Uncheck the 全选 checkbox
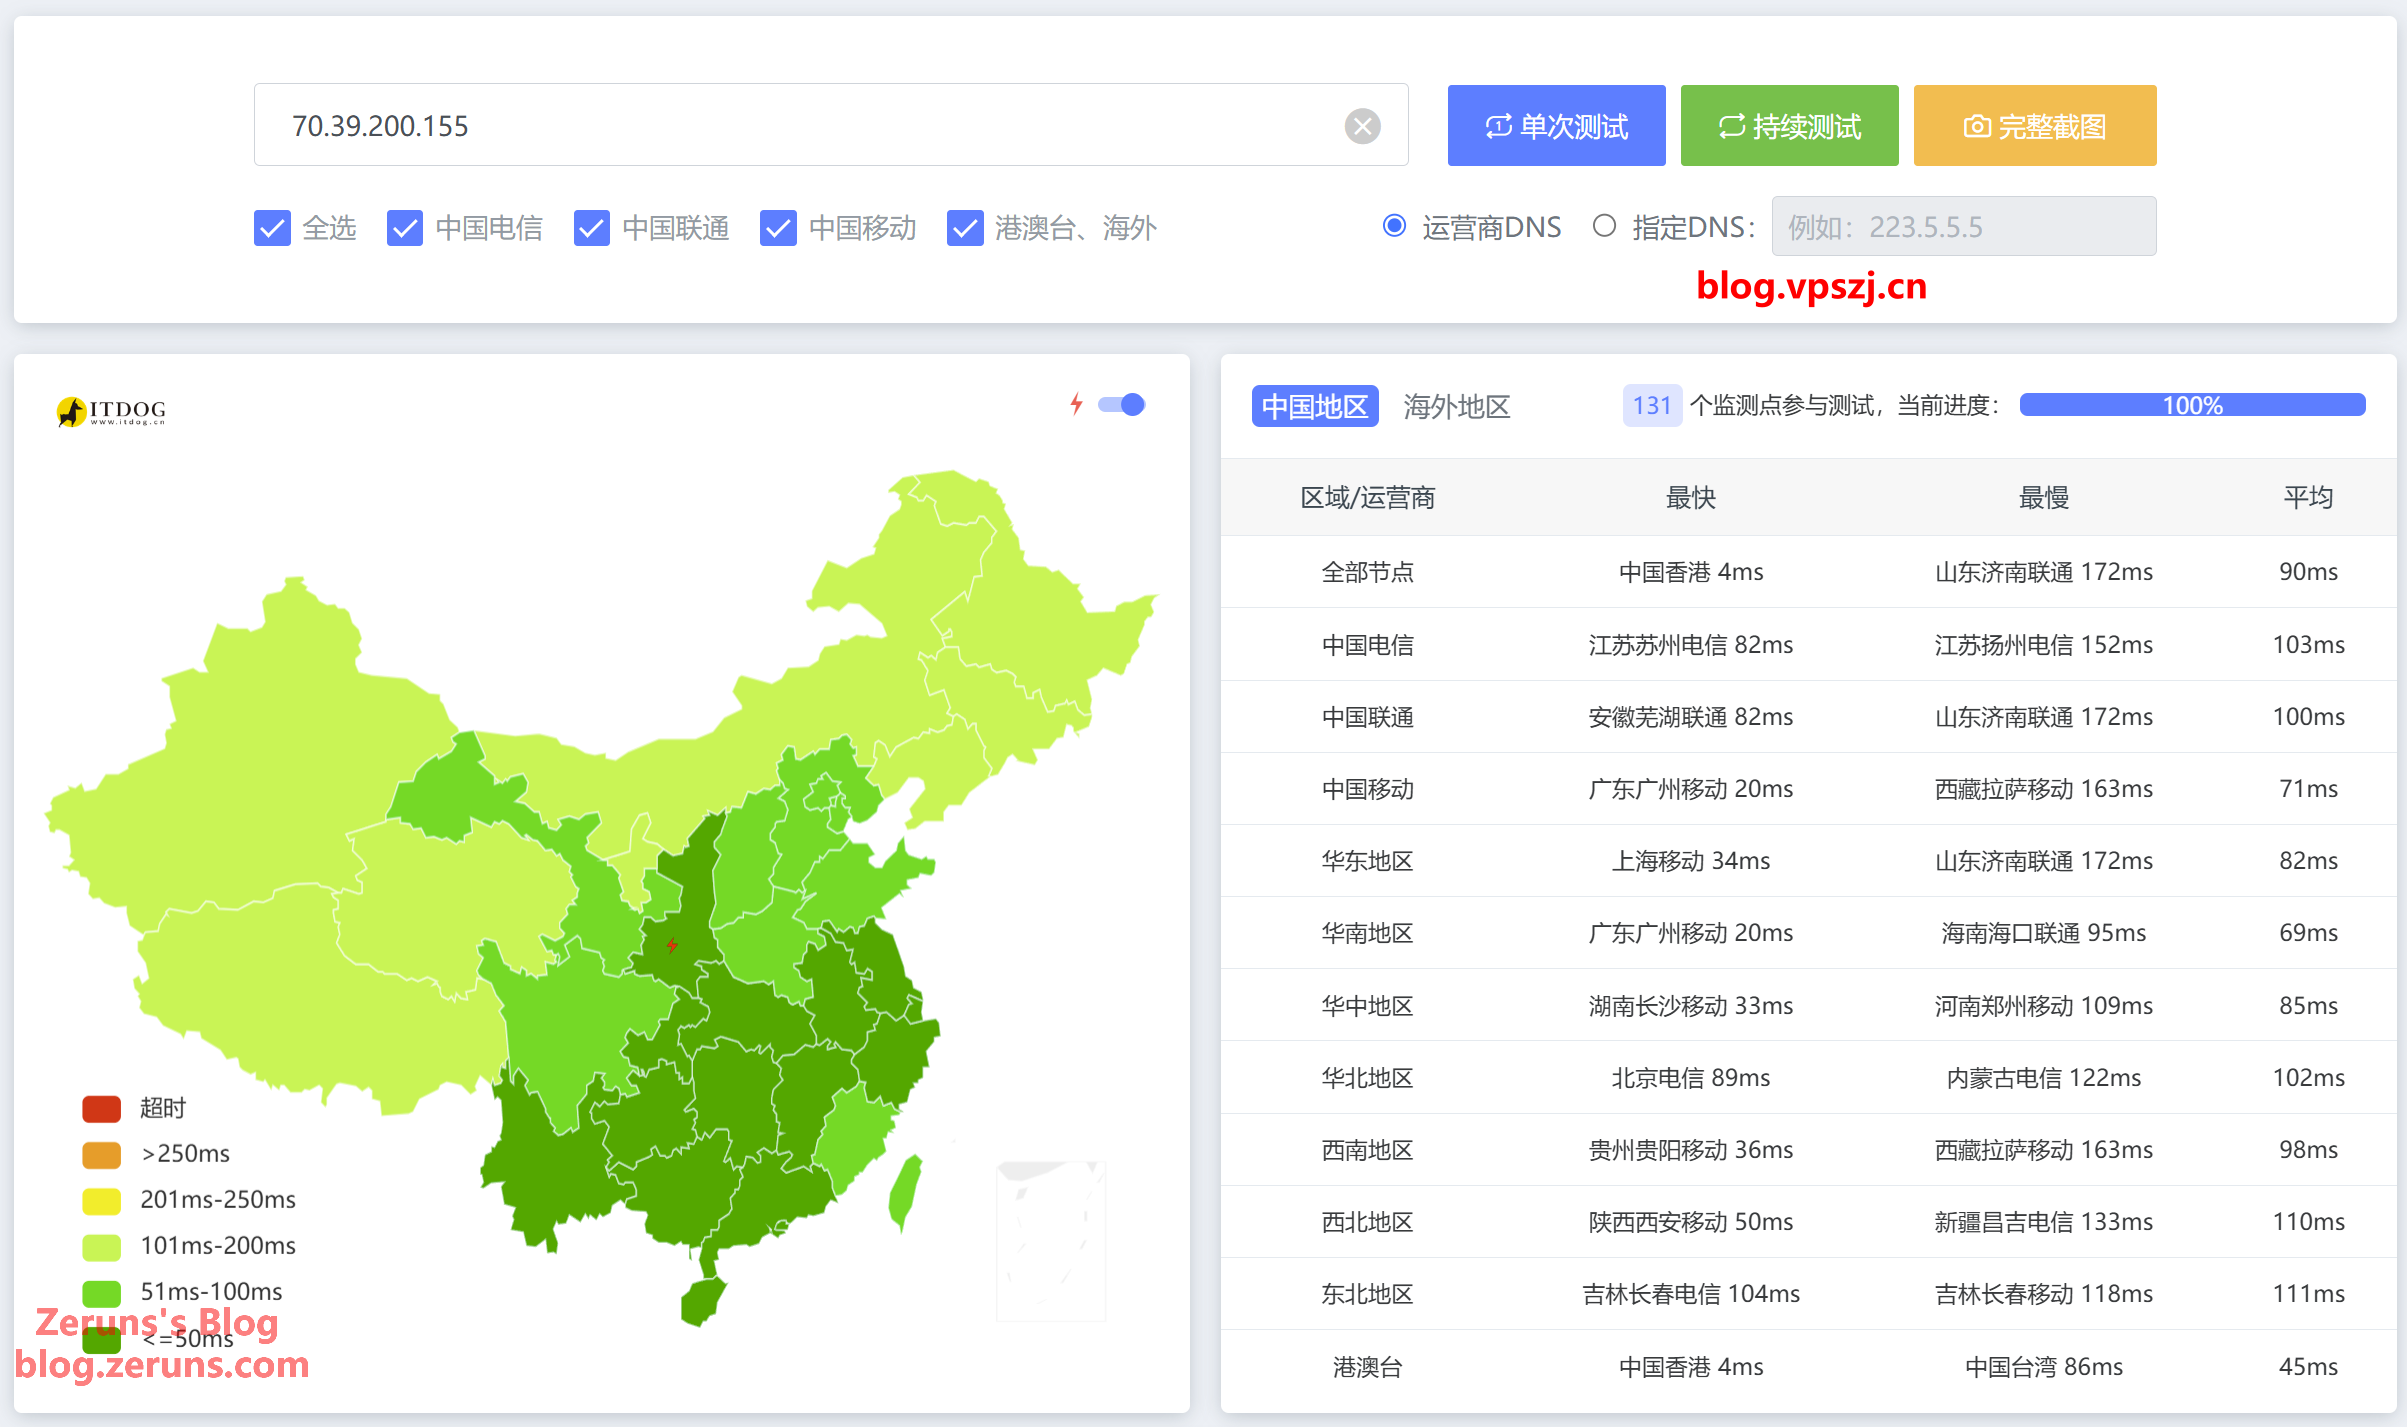The image size is (2407, 1427). click(x=272, y=228)
